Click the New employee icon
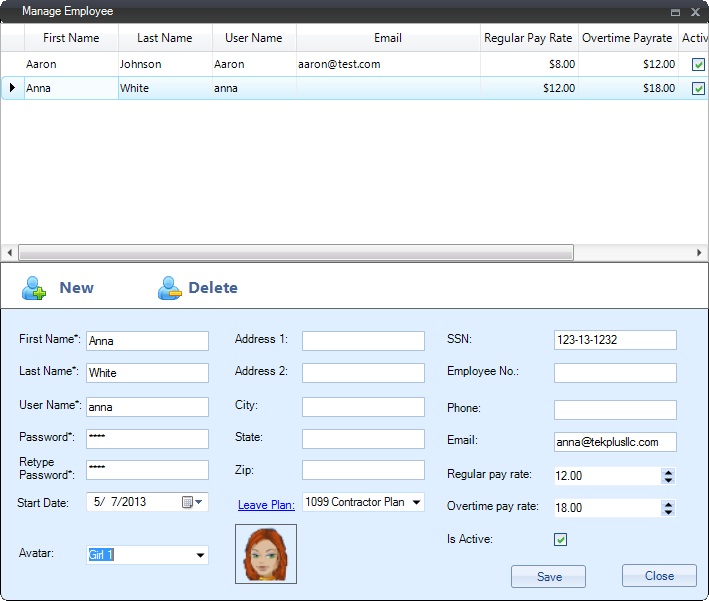 click(35, 288)
